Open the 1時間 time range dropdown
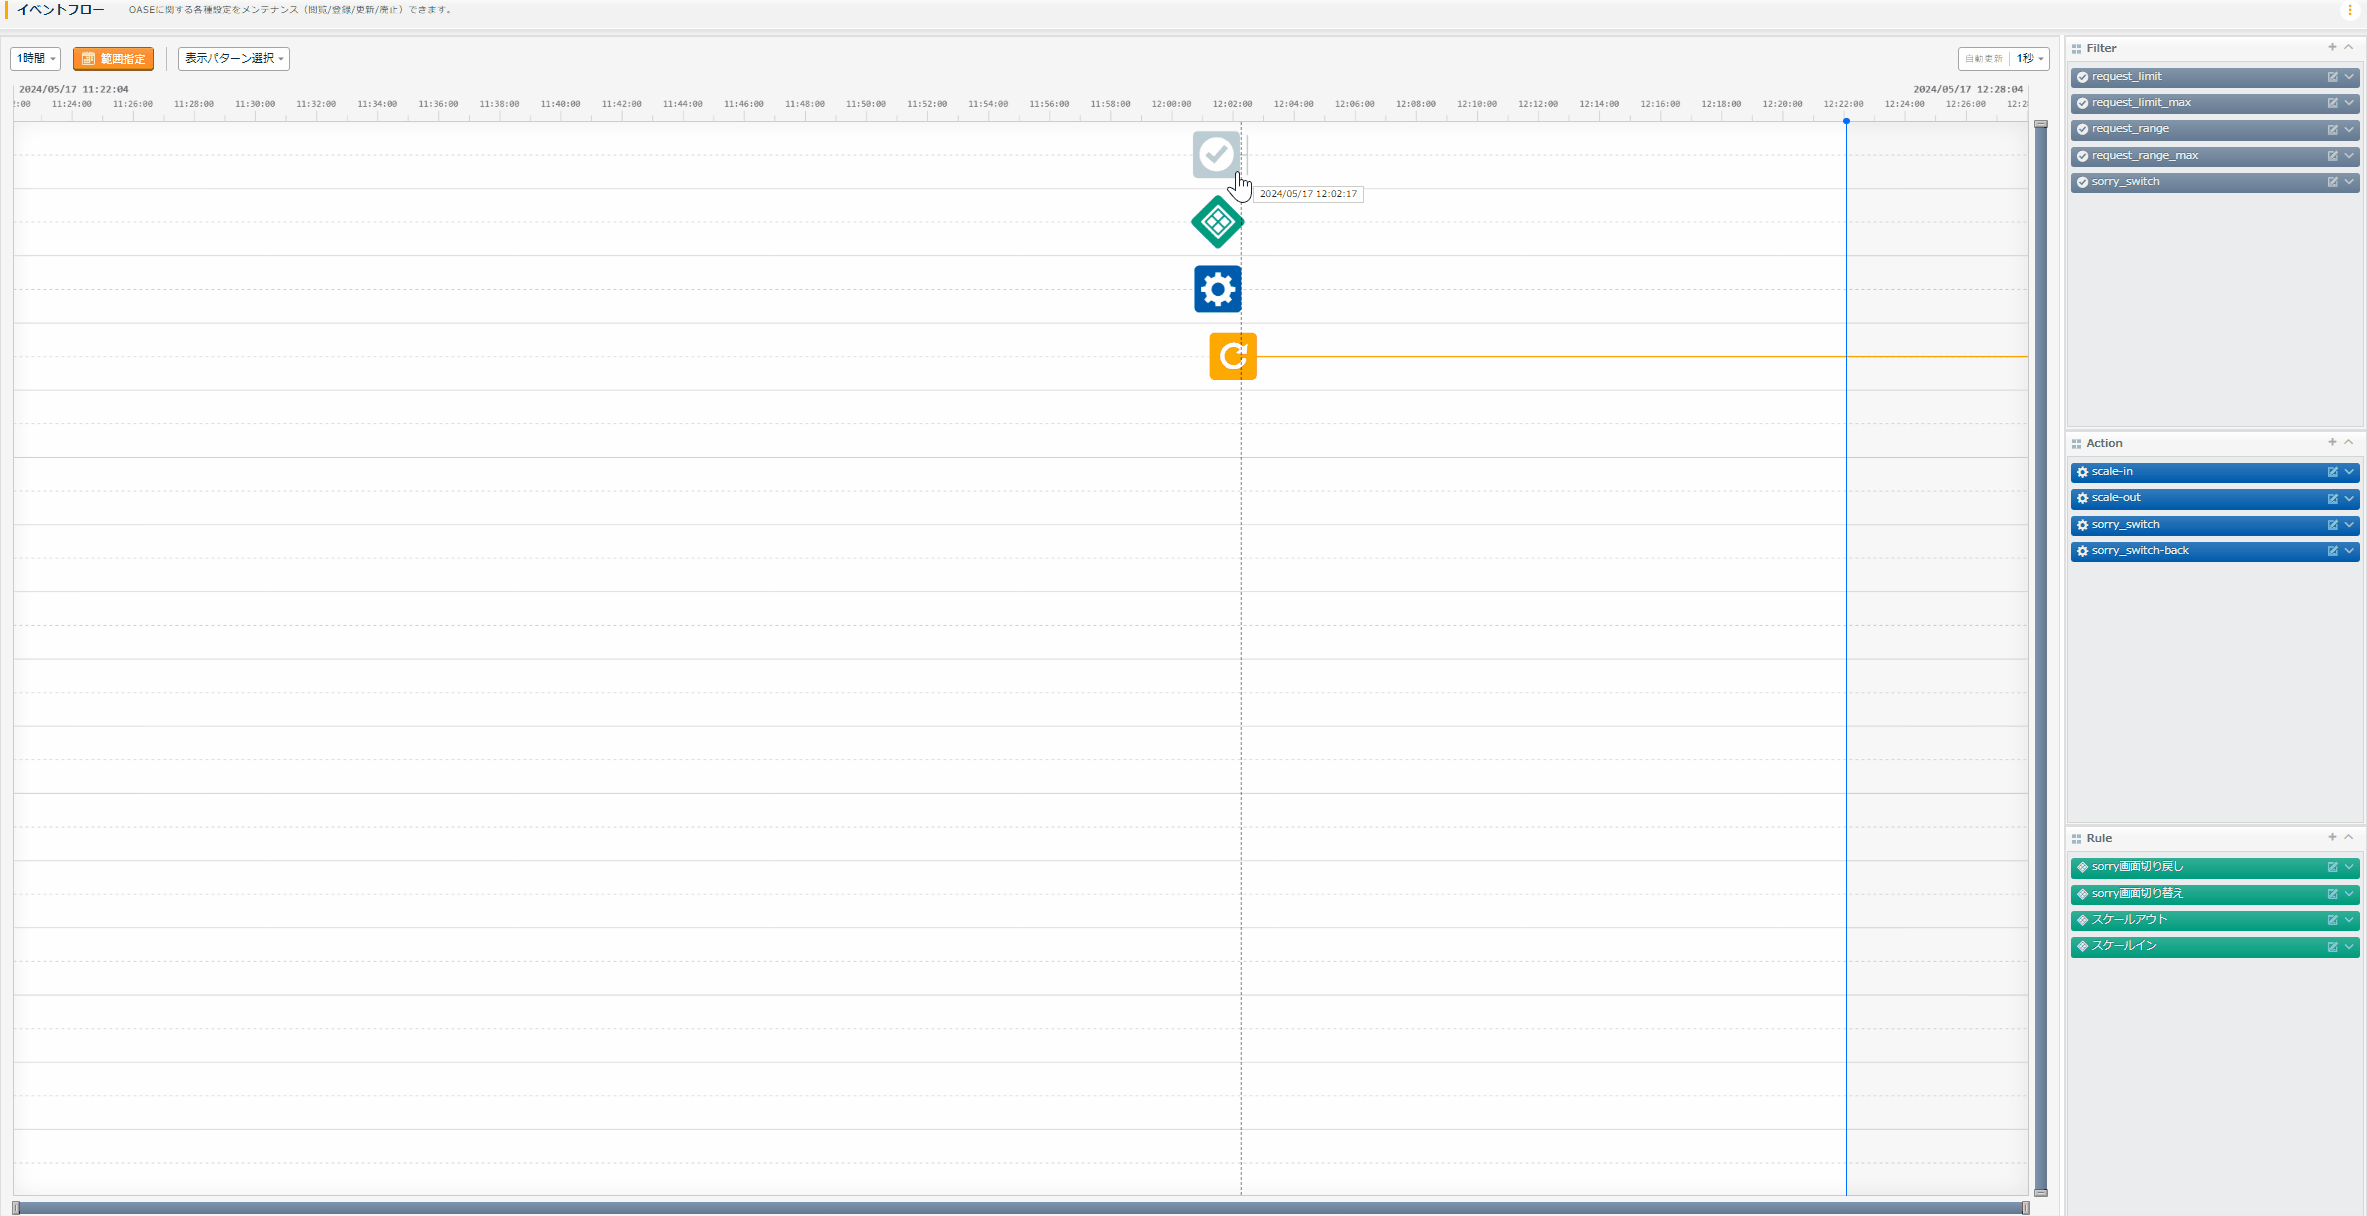Image resolution: width=2367 pixels, height=1216 pixels. coord(36,59)
